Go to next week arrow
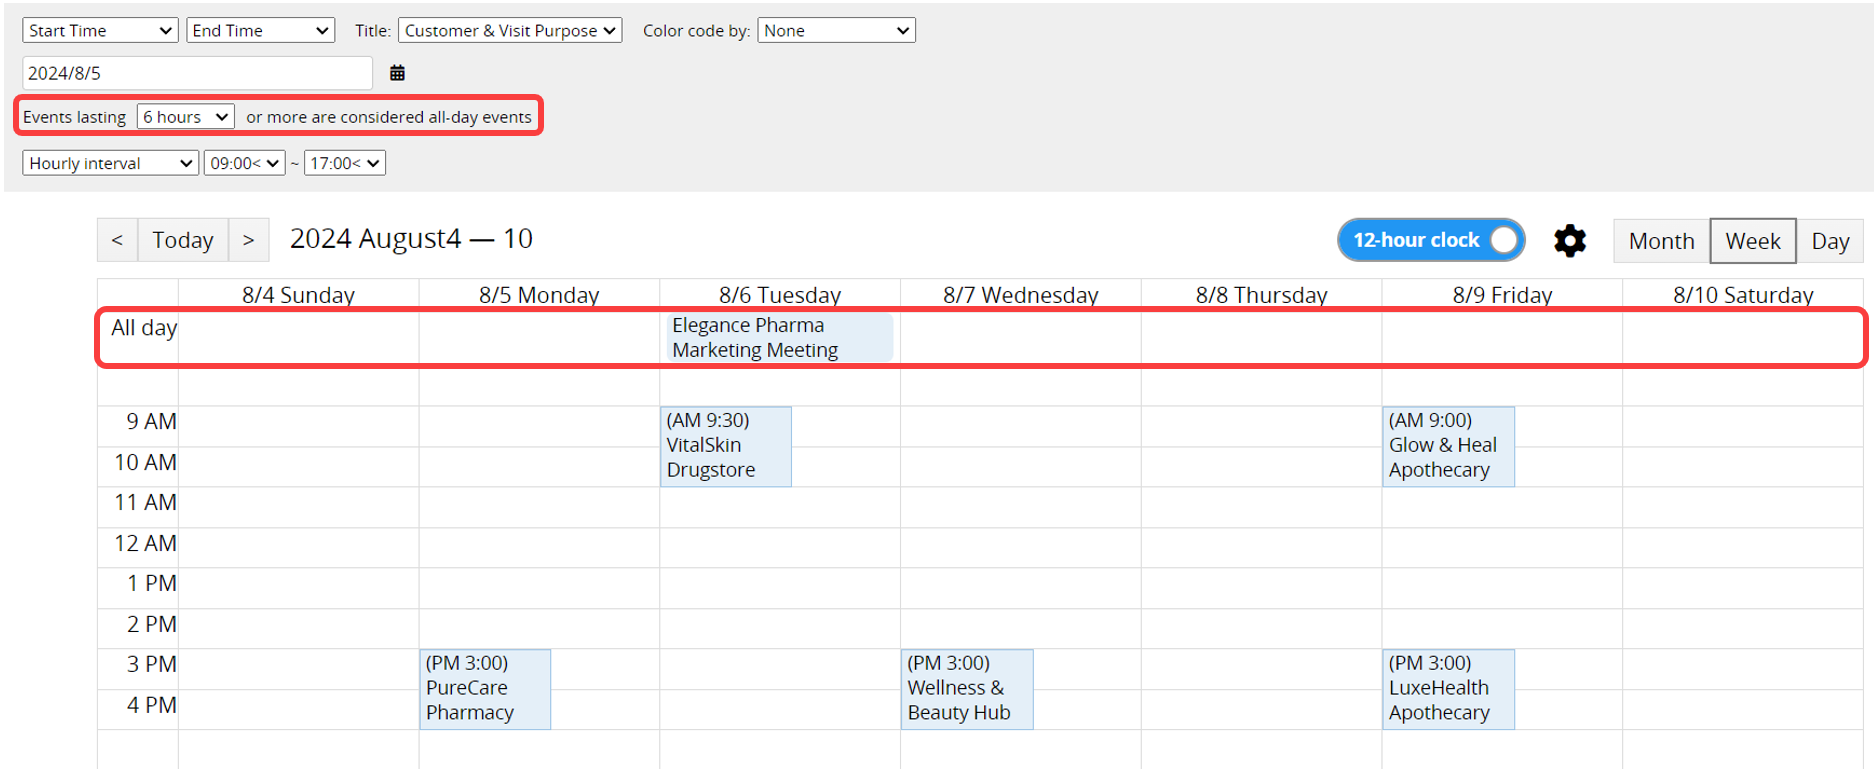1874x771 pixels. pos(249,240)
